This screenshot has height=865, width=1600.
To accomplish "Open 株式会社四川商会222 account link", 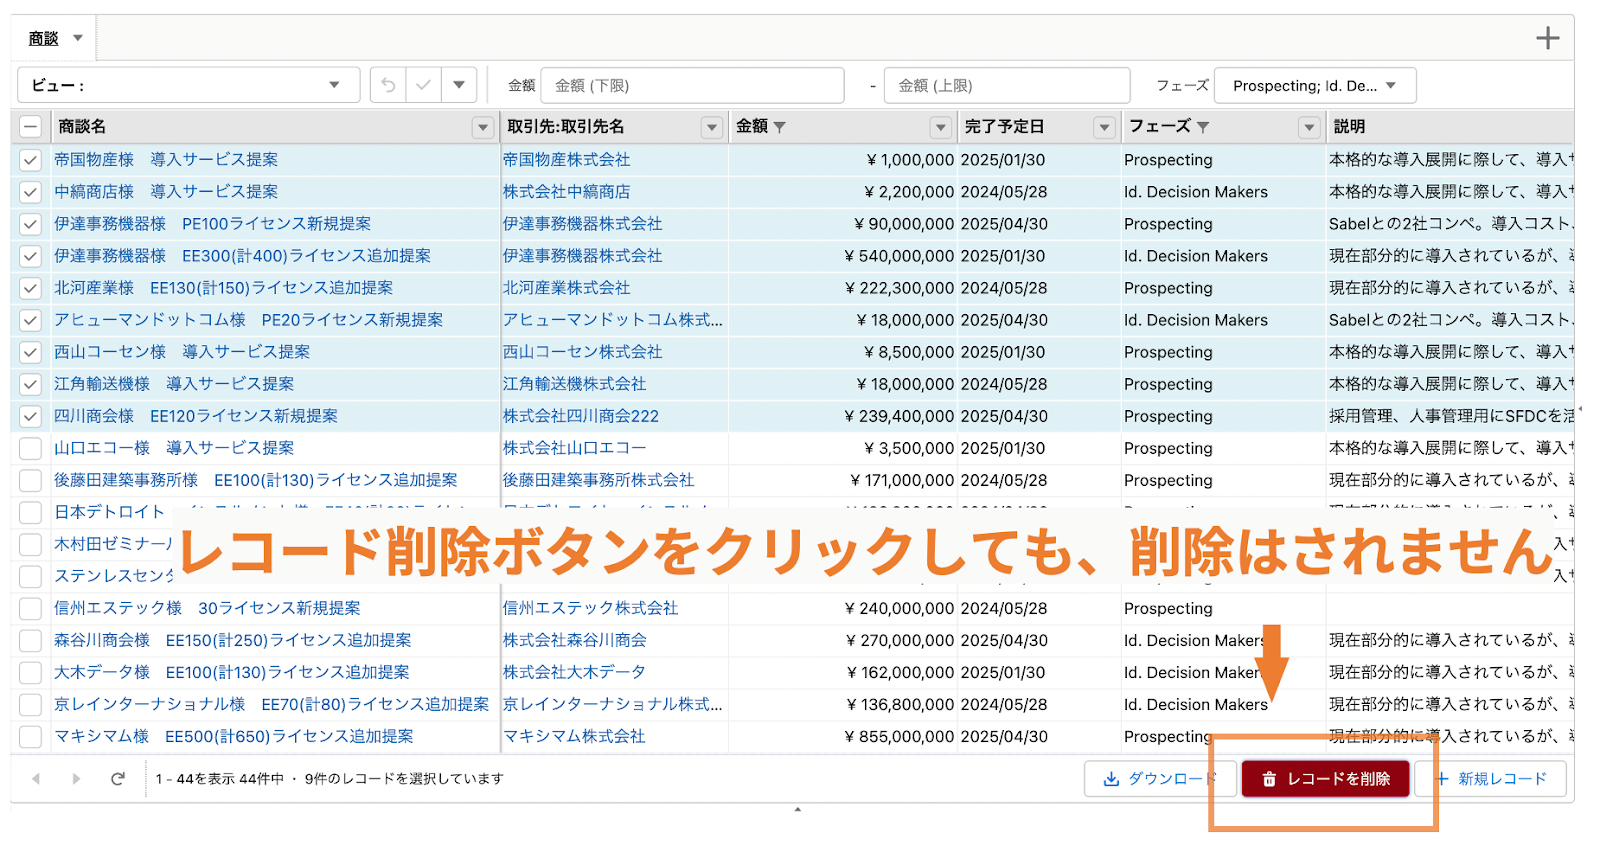I will [x=581, y=416].
